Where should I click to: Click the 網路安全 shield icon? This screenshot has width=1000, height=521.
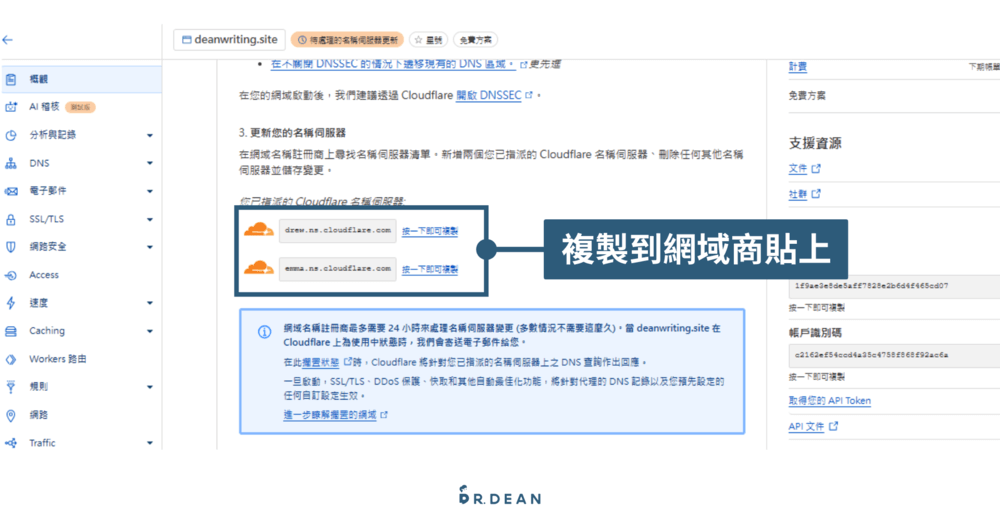pos(11,247)
